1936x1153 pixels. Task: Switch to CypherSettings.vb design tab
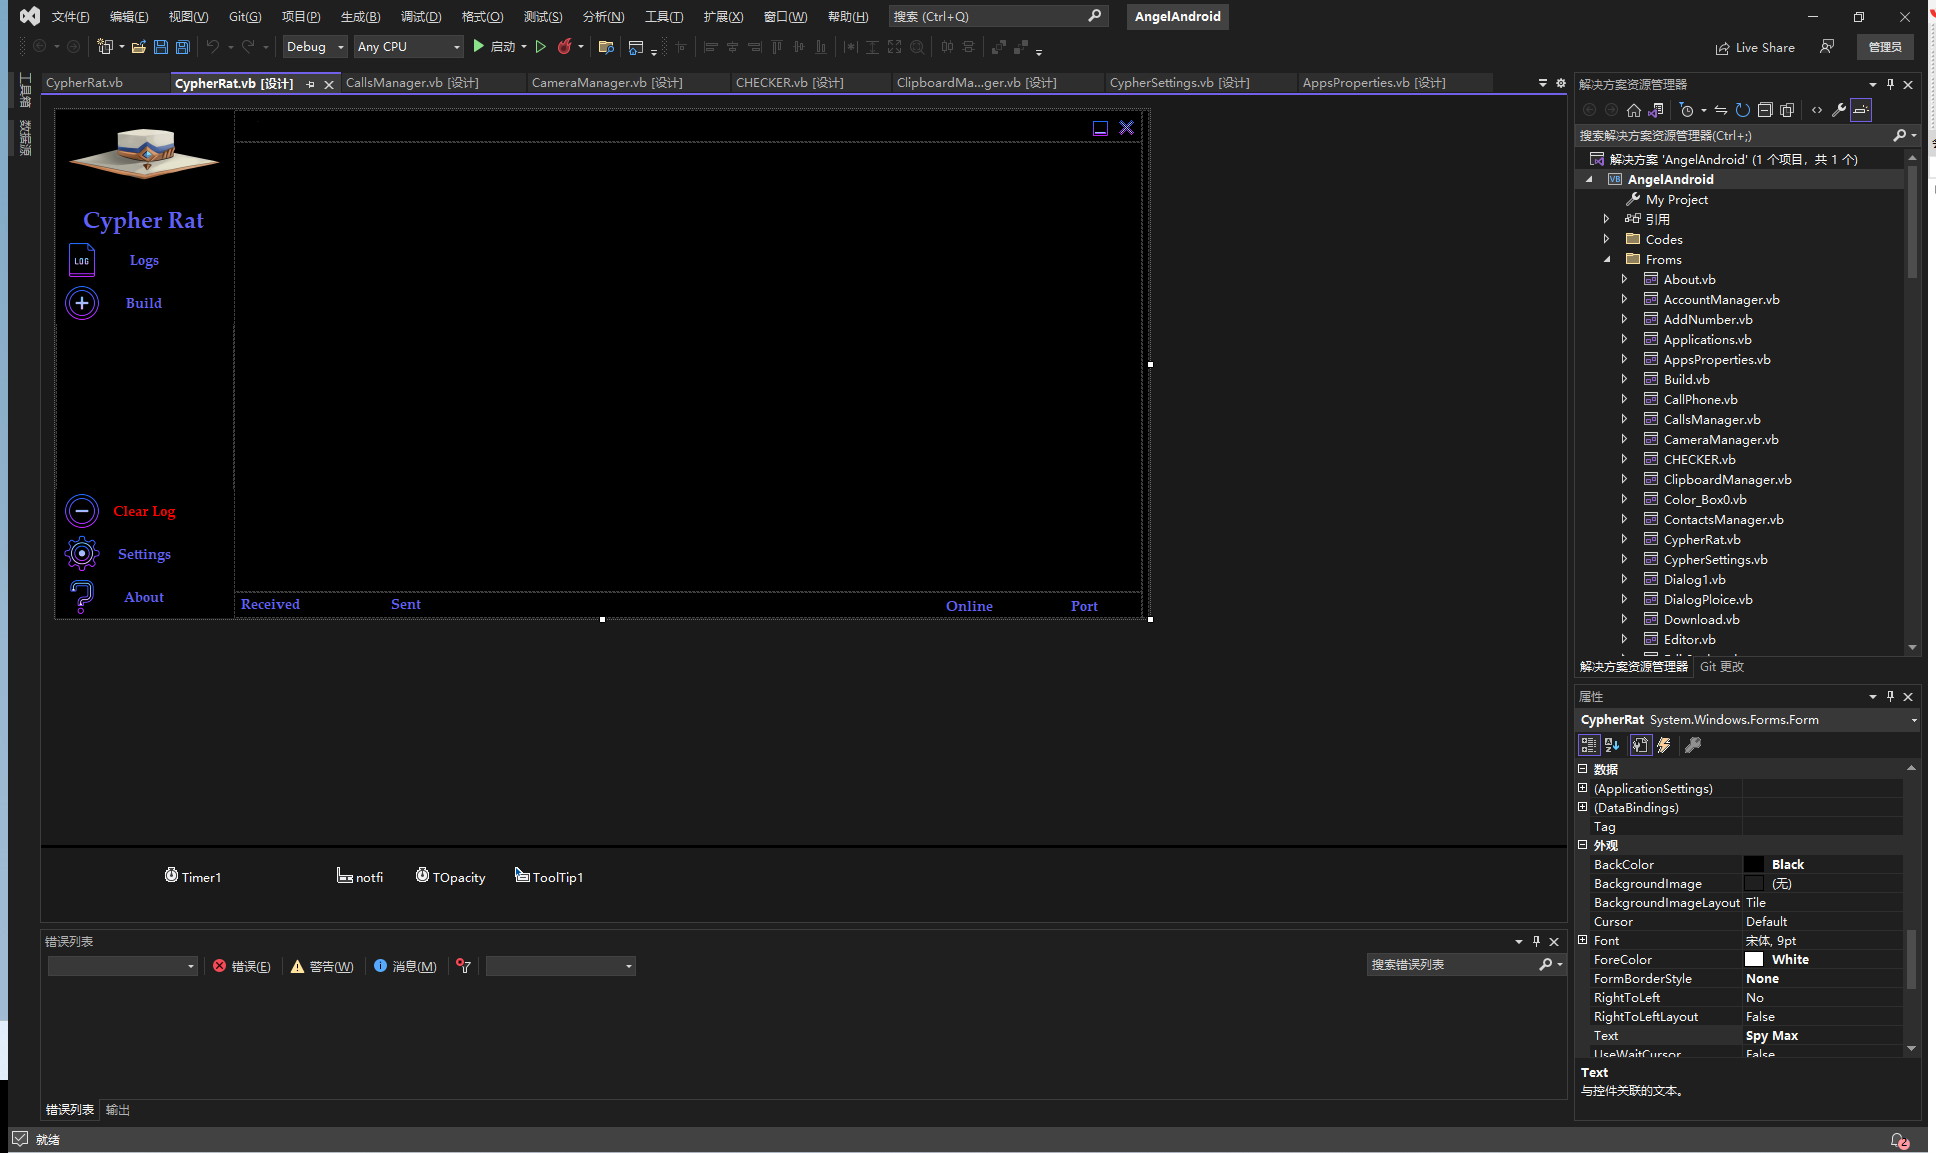[1179, 83]
